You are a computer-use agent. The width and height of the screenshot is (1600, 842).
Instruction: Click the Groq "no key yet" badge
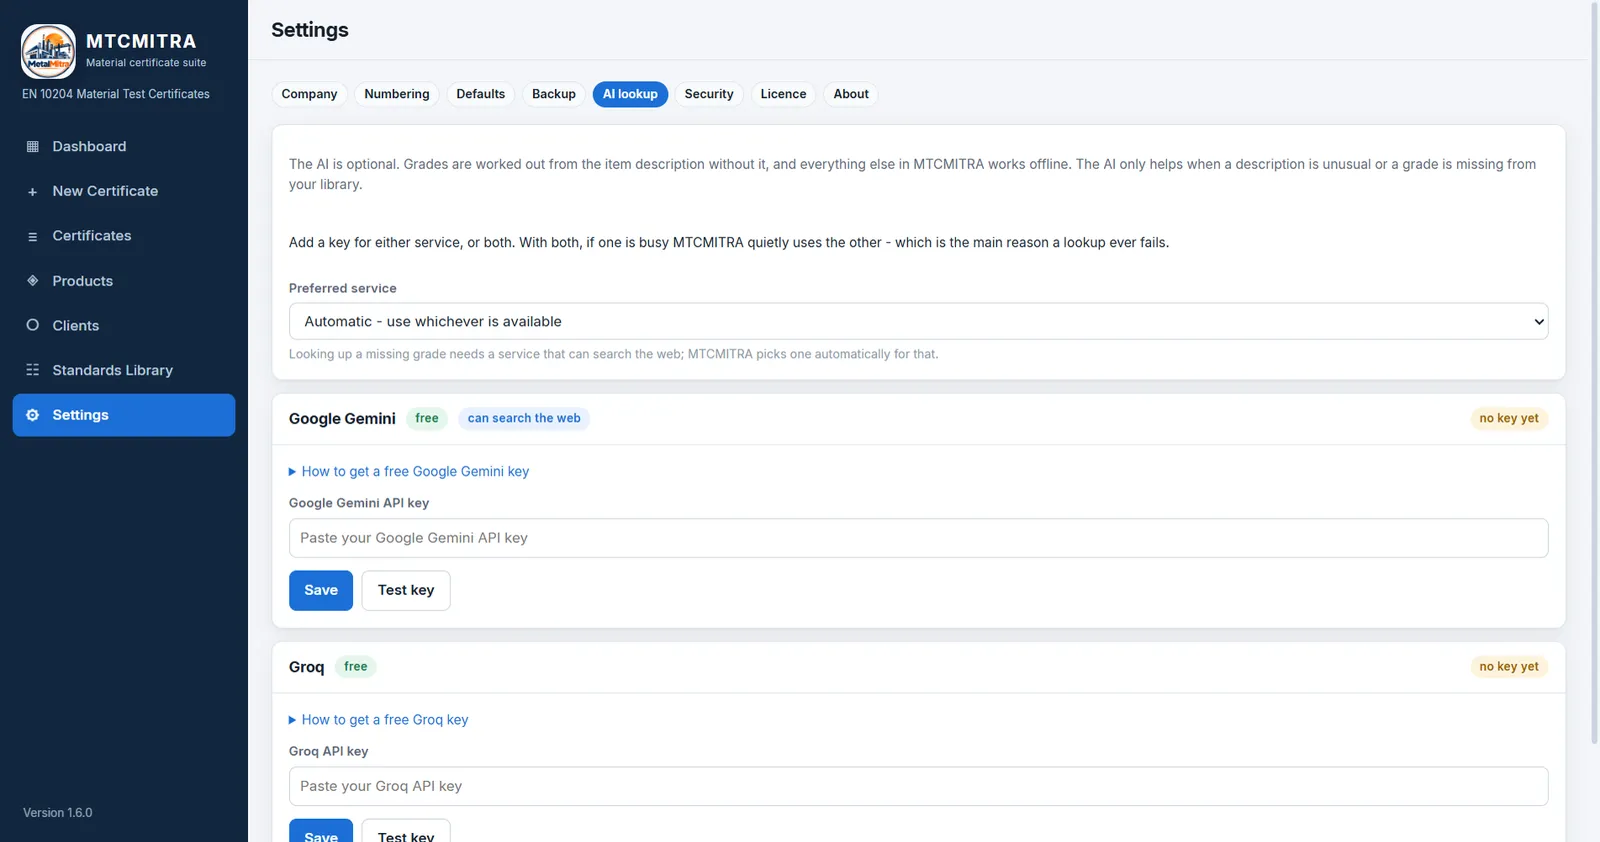point(1509,667)
